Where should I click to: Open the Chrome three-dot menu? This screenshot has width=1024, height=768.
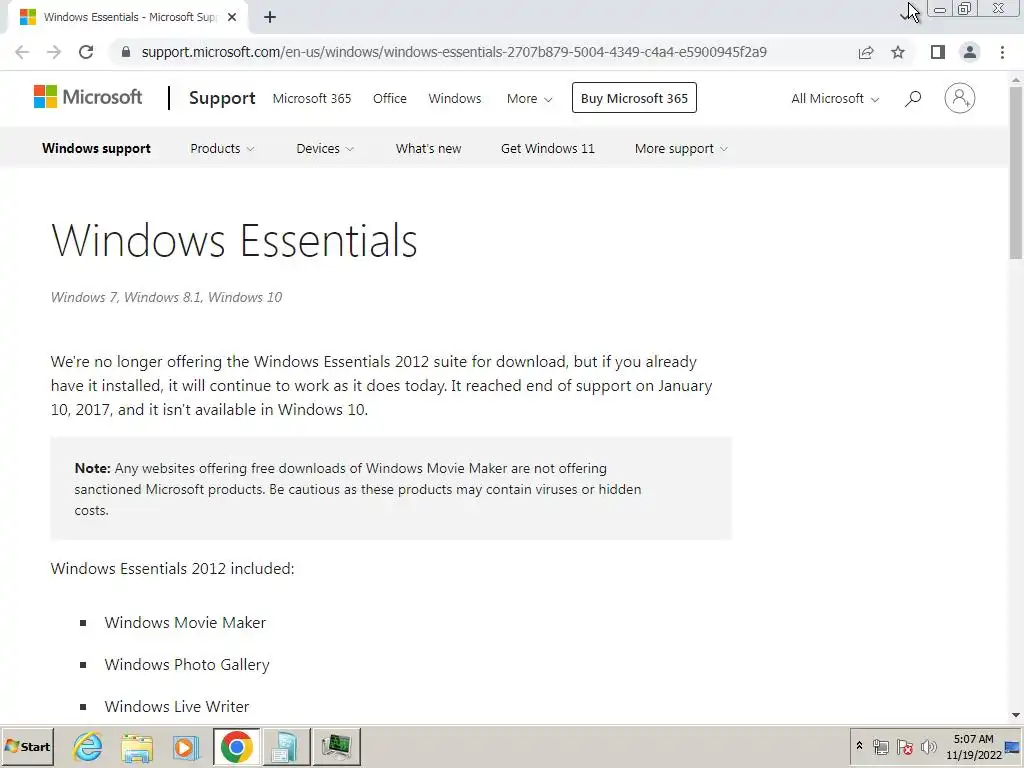coord(1002,52)
